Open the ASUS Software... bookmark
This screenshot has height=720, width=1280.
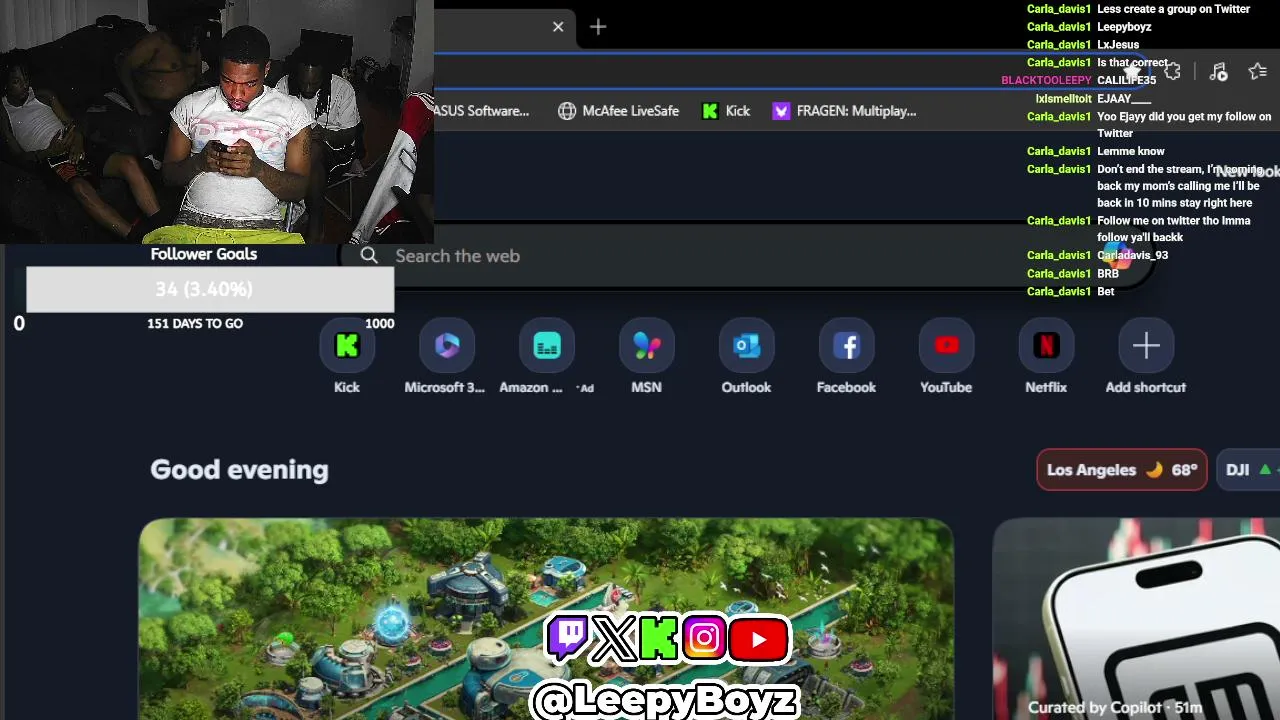point(482,111)
